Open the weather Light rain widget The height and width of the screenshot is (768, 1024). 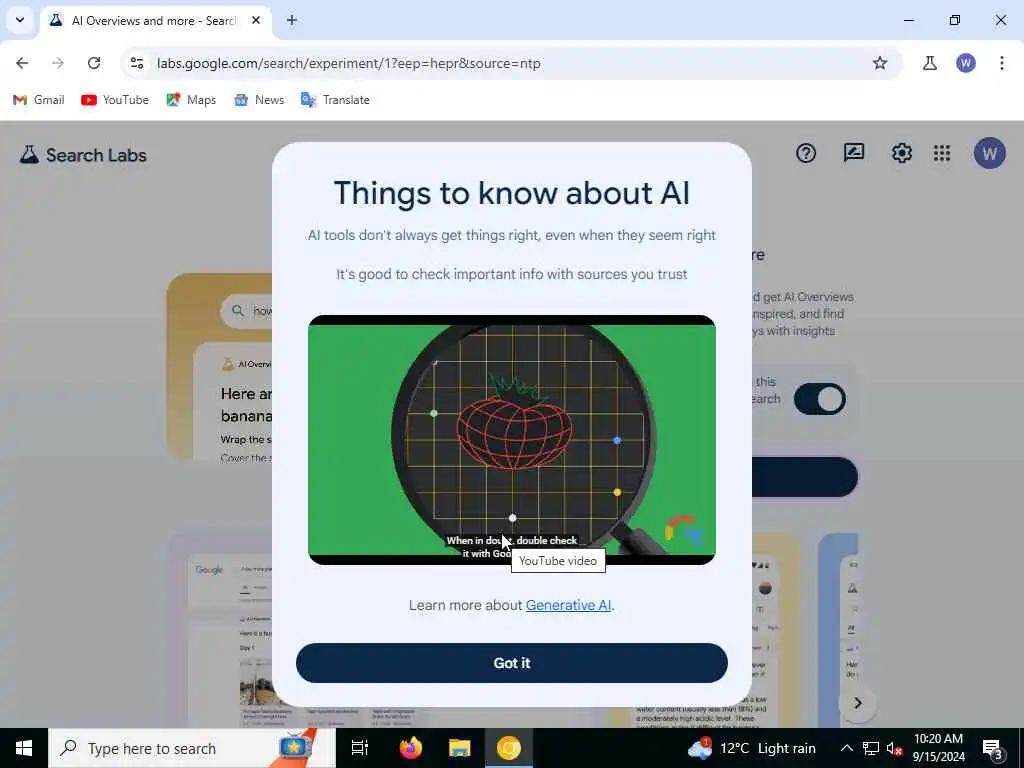(752, 748)
